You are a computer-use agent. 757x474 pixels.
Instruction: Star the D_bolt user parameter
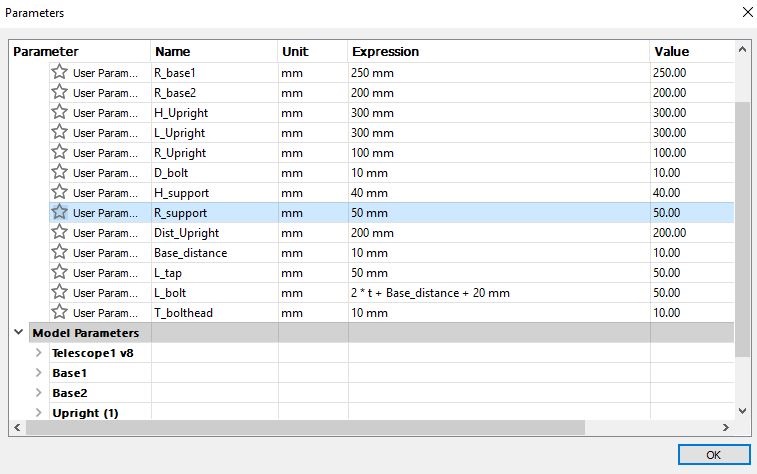59,172
